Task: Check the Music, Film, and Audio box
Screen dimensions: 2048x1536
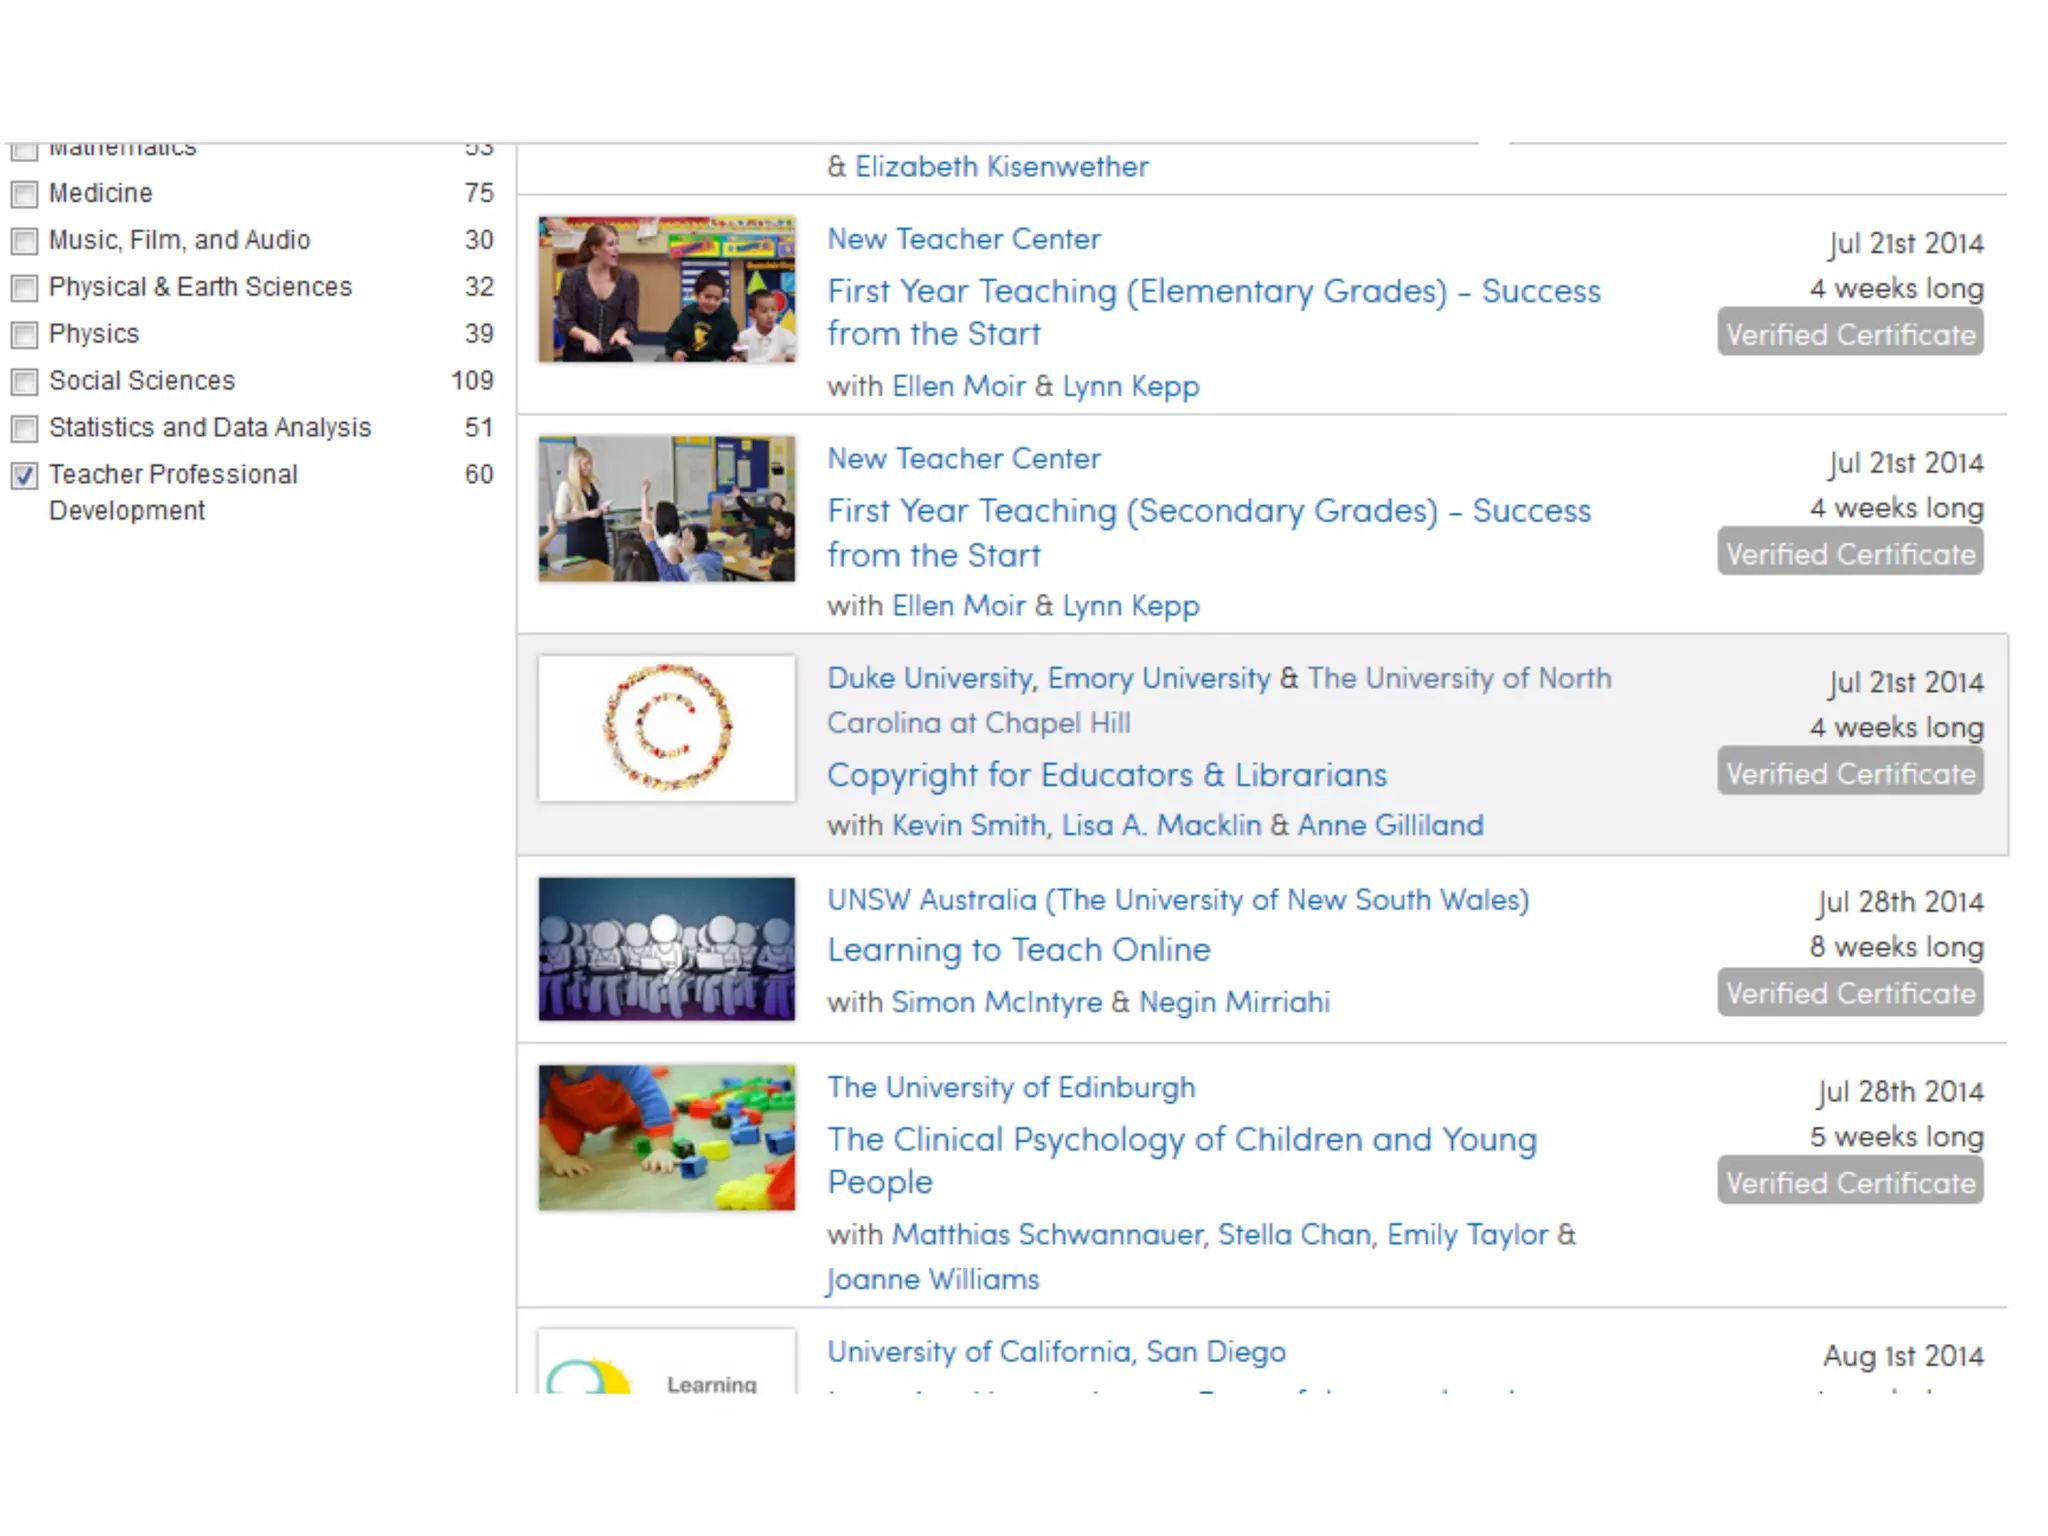Action: pyautogui.click(x=25, y=241)
